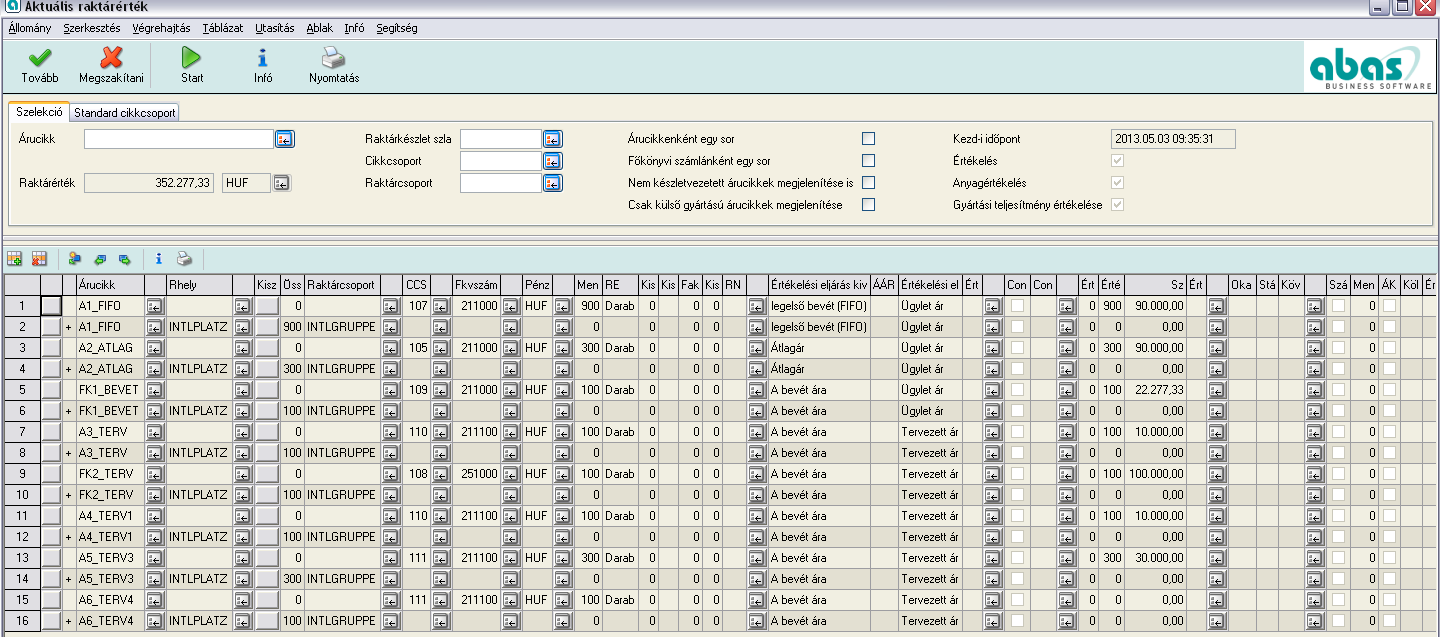Open the lookup button beside the Raktárcsoport field
The width and height of the screenshot is (1440, 637).
click(x=553, y=183)
